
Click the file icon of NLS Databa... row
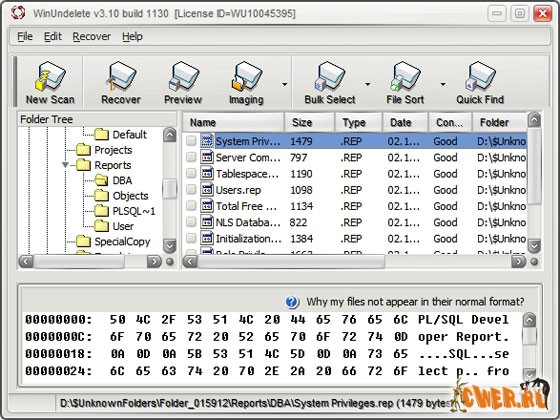(x=207, y=222)
